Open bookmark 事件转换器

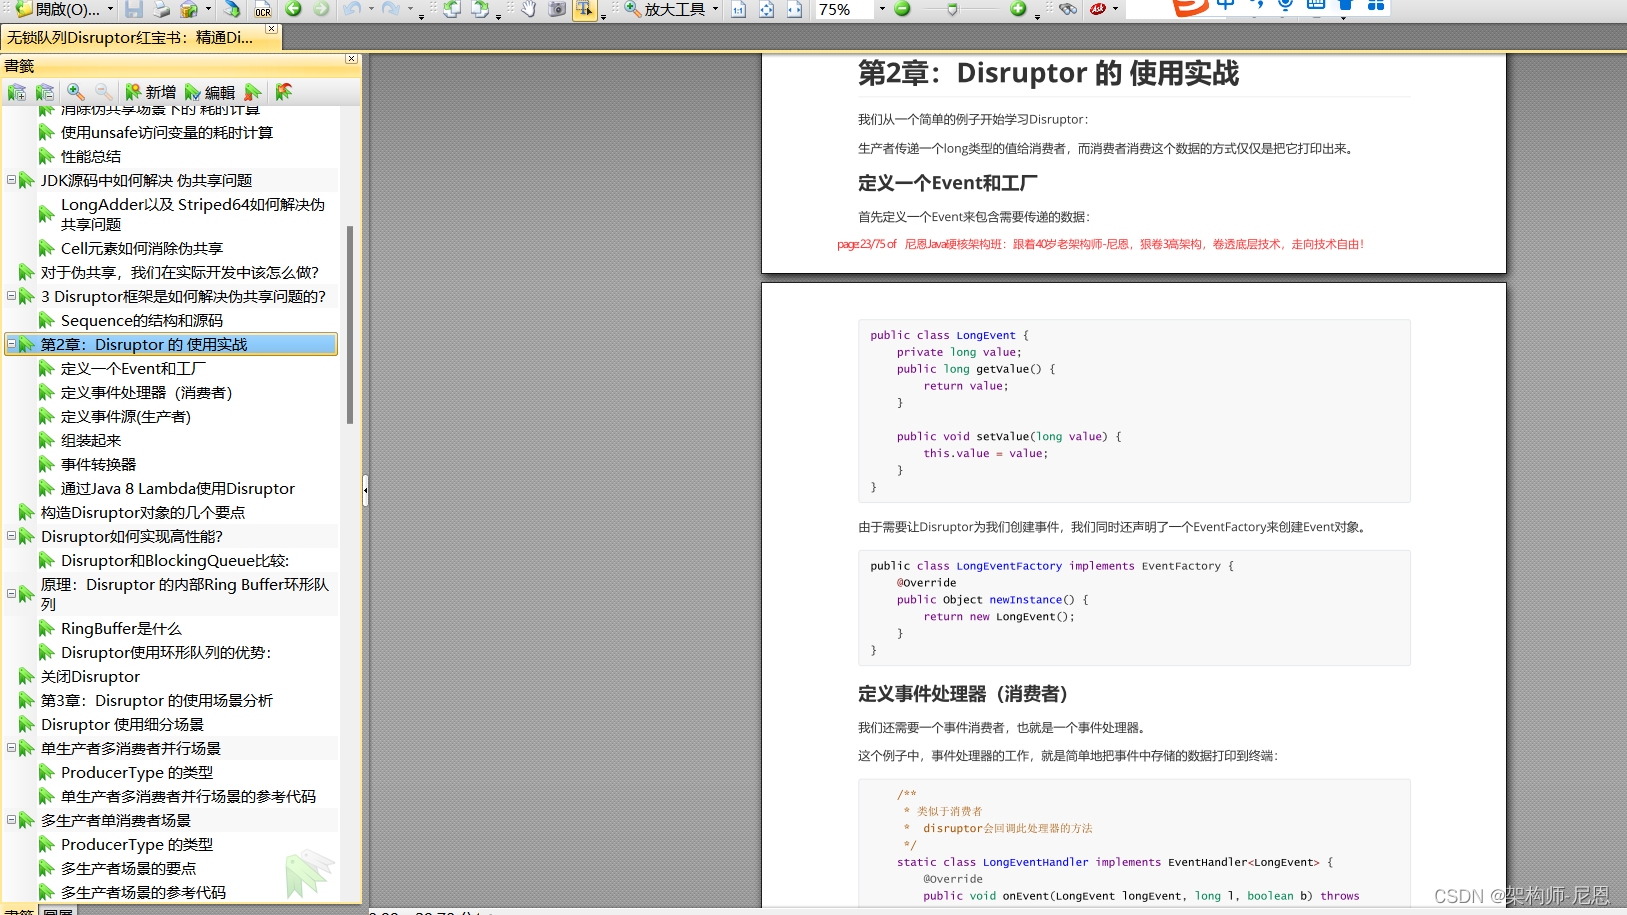pos(98,464)
